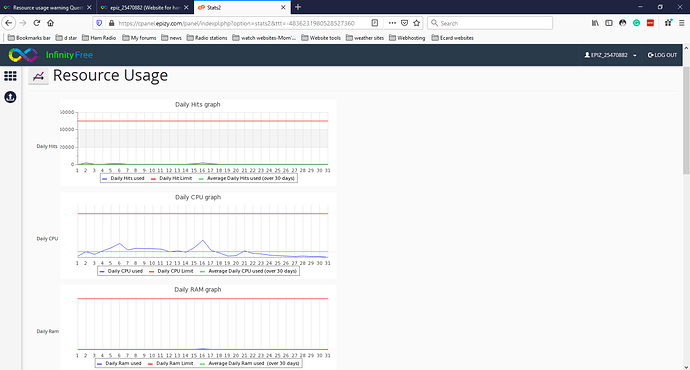Open the Webhosting bookmarks folder
Image resolution: width=690 pixels, height=370 pixels.
pos(407,38)
